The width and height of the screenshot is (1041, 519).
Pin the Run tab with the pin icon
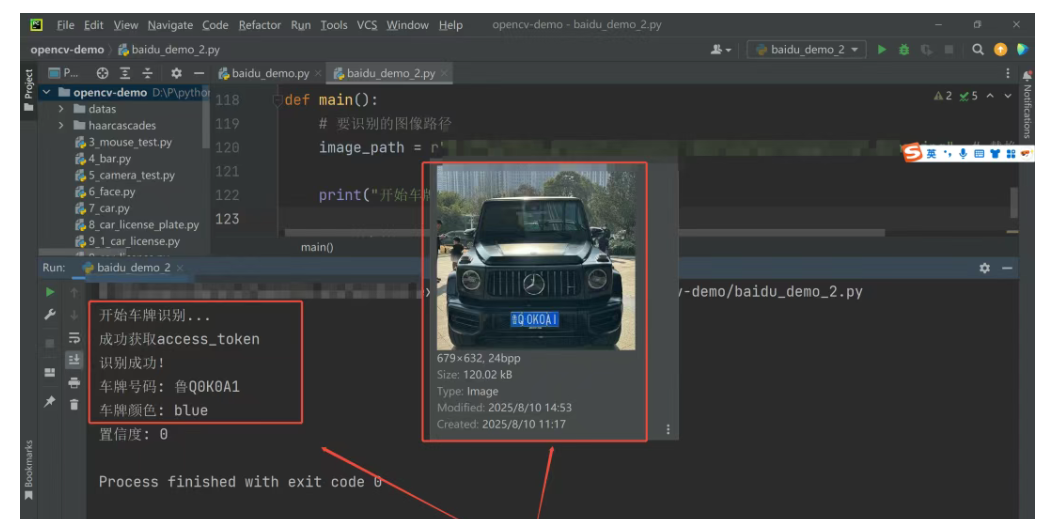coord(50,402)
